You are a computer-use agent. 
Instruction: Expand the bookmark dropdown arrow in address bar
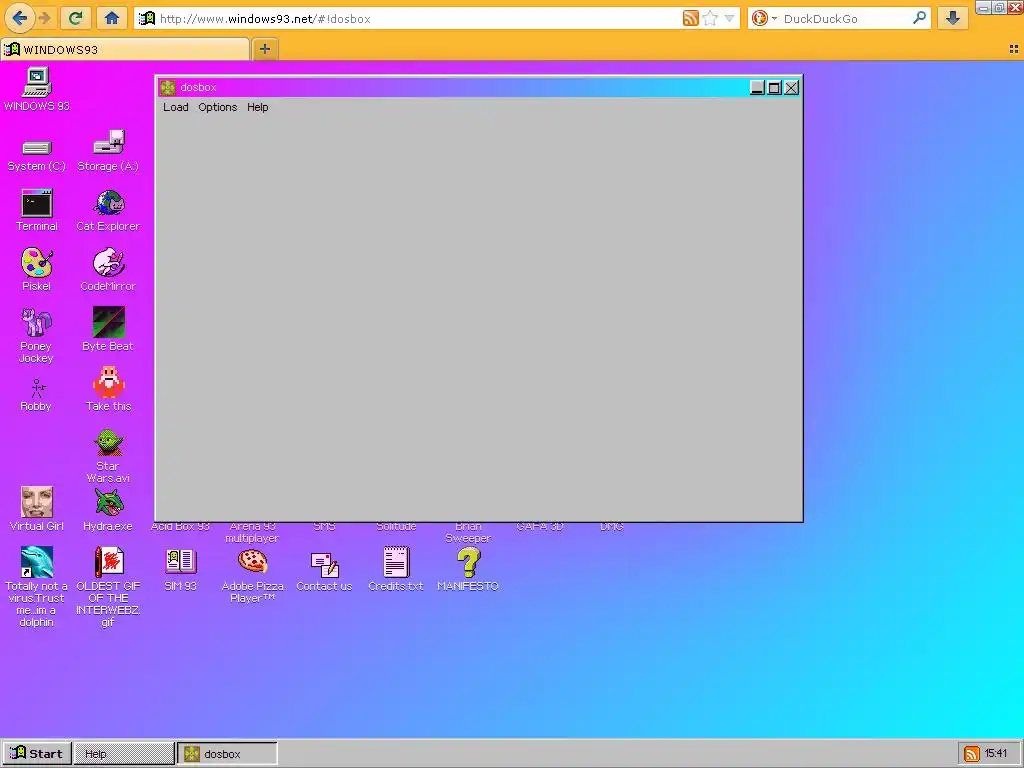coord(729,18)
